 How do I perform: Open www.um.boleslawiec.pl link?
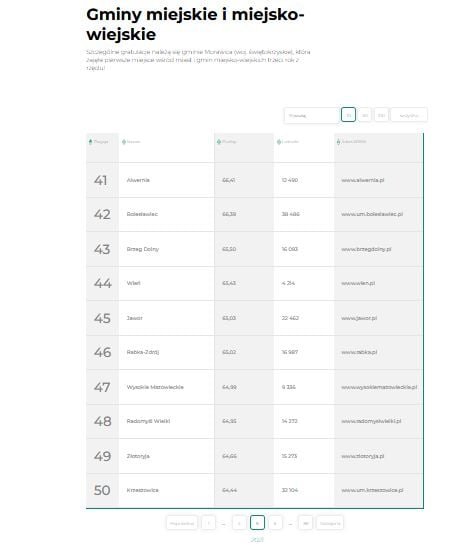tap(372, 214)
